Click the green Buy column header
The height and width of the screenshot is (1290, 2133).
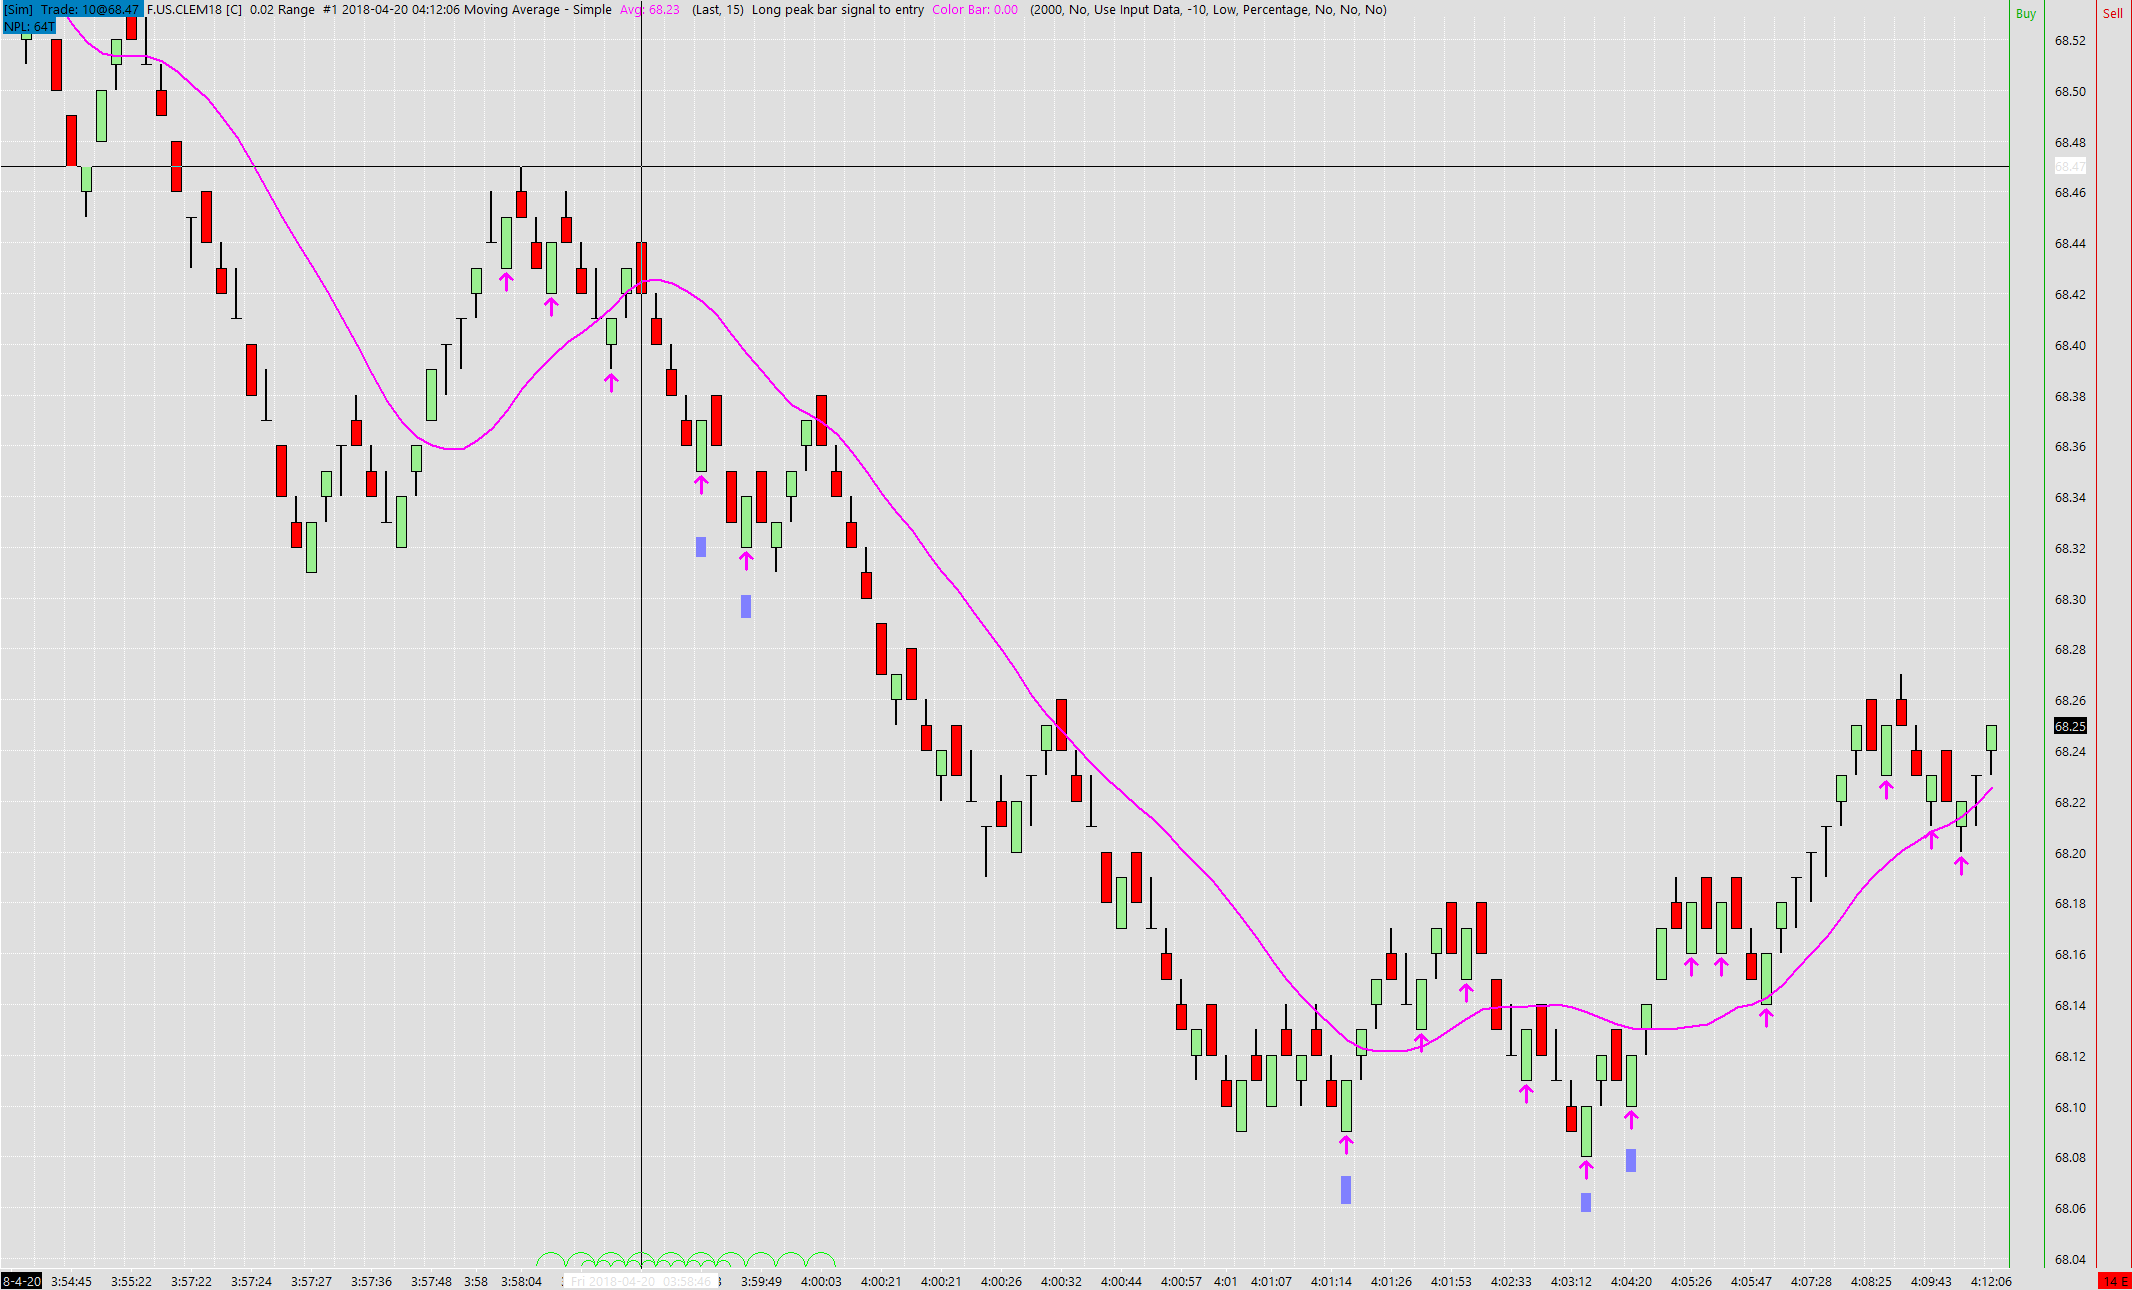(2025, 13)
